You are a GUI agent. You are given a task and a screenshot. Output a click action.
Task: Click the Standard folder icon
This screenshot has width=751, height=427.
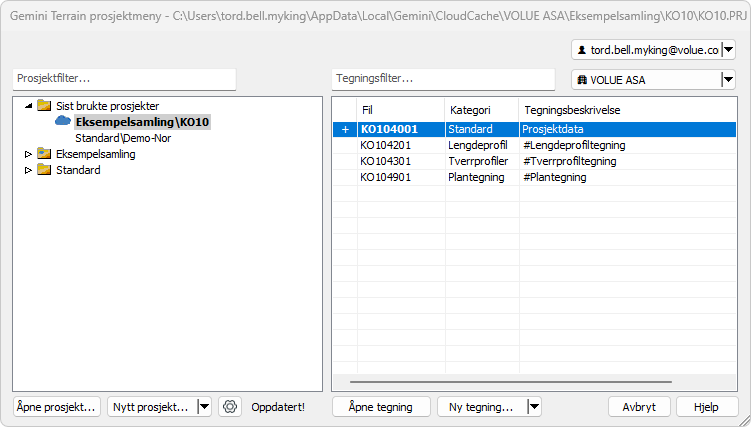point(44,170)
